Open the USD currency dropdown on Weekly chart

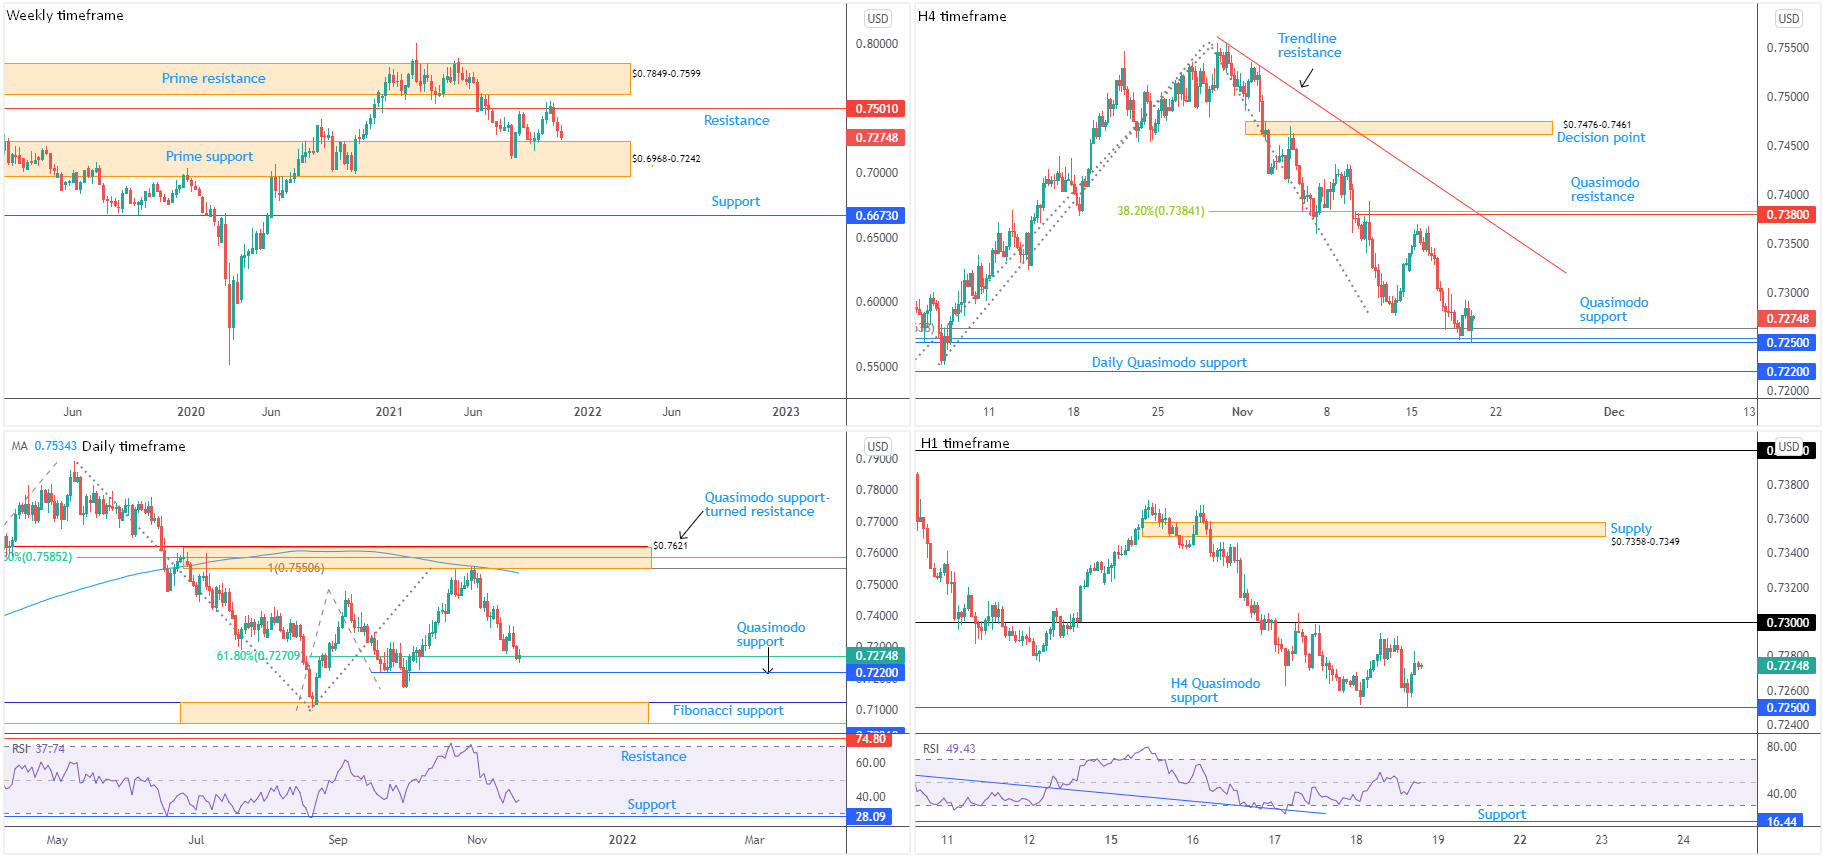(x=877, y=18)
